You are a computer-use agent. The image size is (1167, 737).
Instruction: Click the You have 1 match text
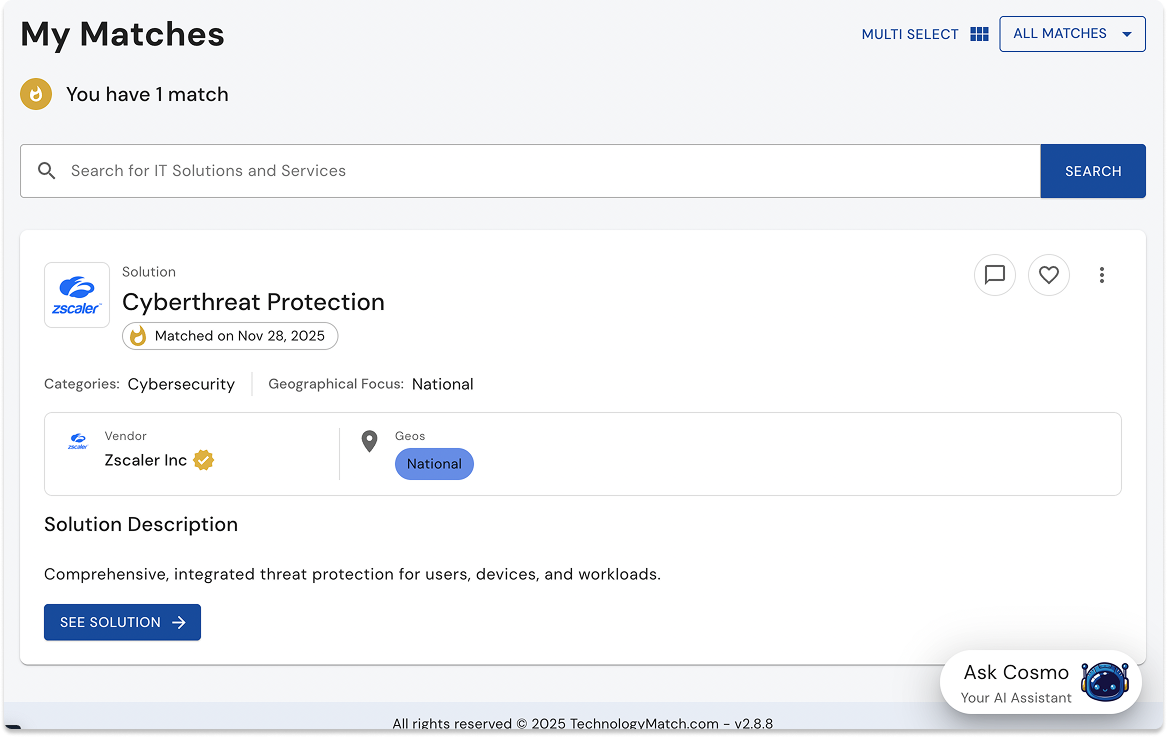(147, 95)
